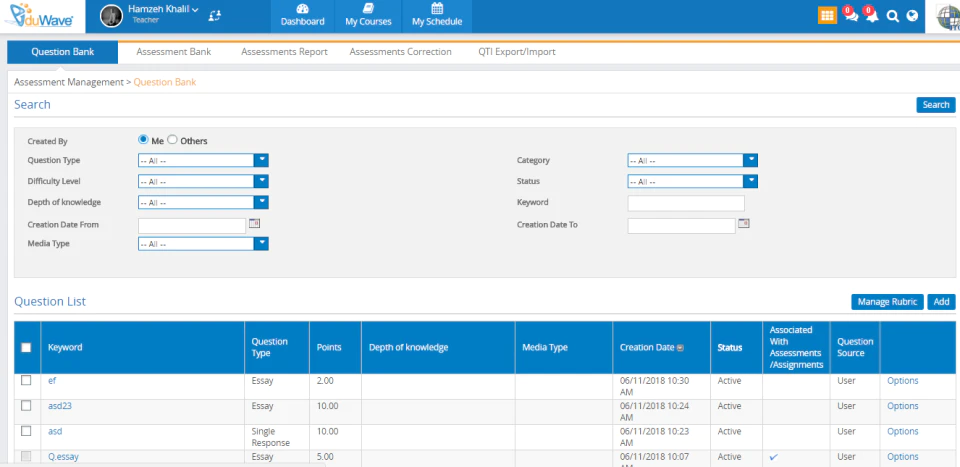Open the orange apps grid icon
Viewport: 960px width, 467px height.
827,16
